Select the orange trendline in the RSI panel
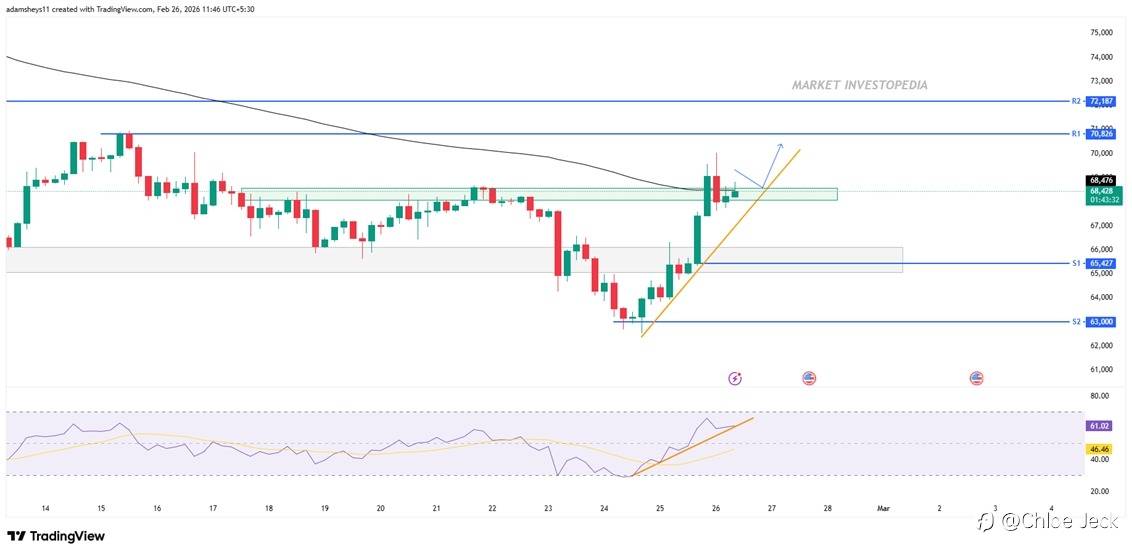Screen dimensions: 1132x555 pyautogui.click(x=692, y=447)
